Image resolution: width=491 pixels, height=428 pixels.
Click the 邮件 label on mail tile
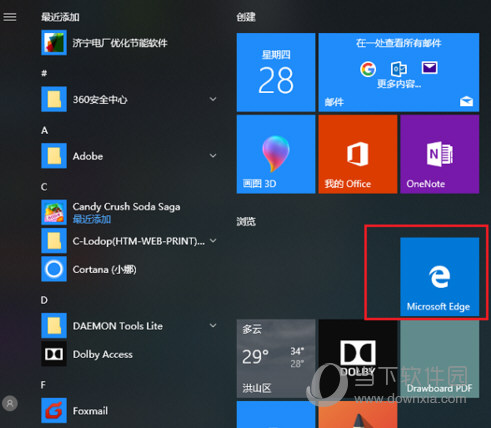334,102
